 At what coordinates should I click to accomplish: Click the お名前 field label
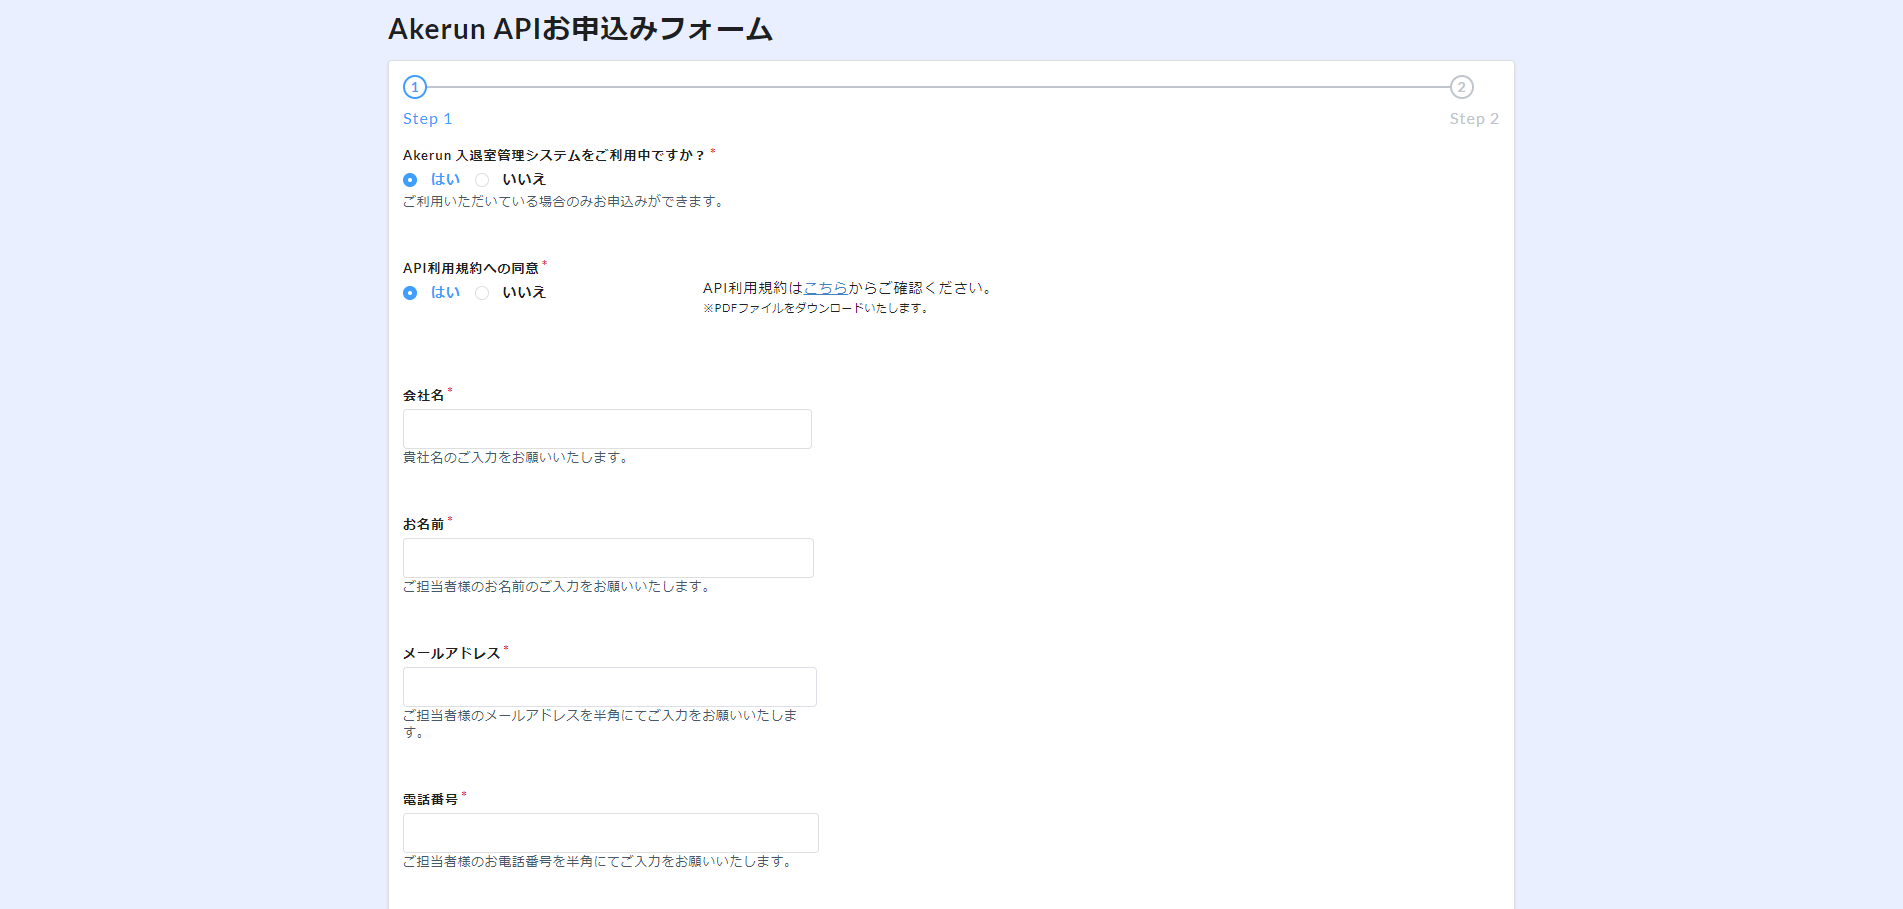423,524
